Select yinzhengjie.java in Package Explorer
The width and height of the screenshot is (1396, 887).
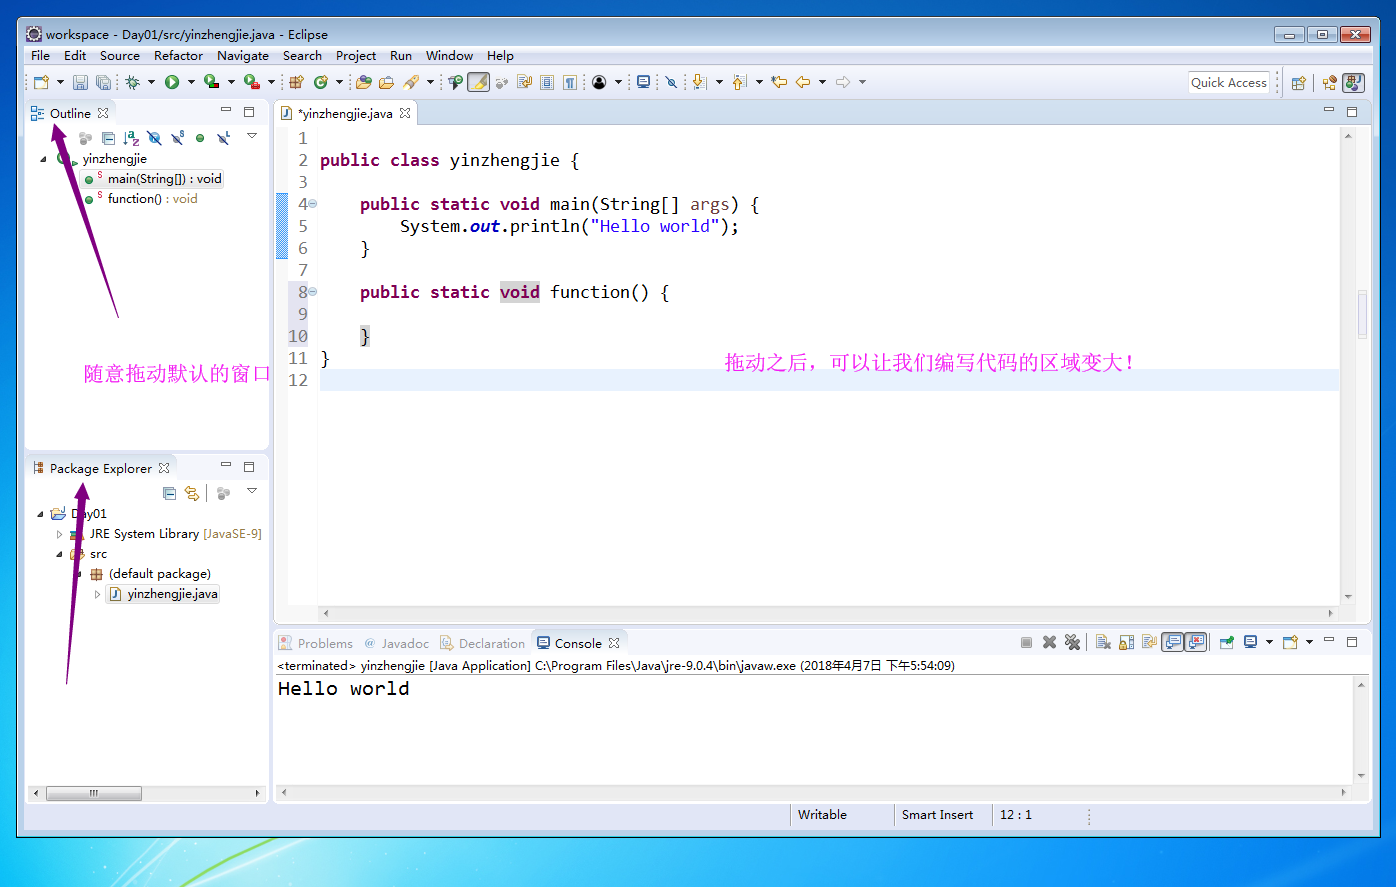click(x=172, y=594)
